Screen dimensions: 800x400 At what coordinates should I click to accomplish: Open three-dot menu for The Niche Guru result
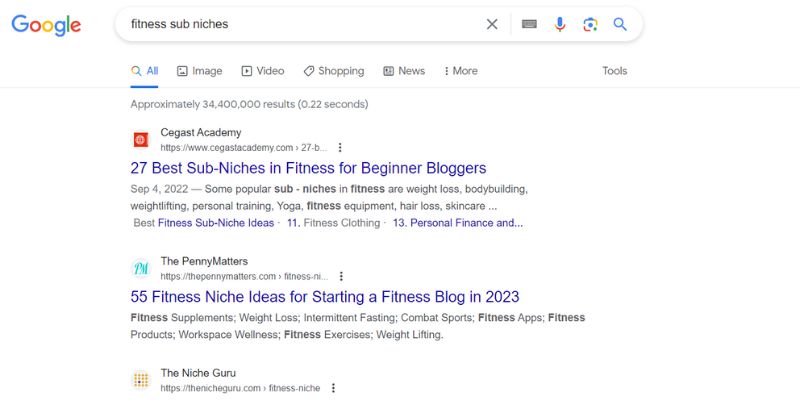pos(333,388)
